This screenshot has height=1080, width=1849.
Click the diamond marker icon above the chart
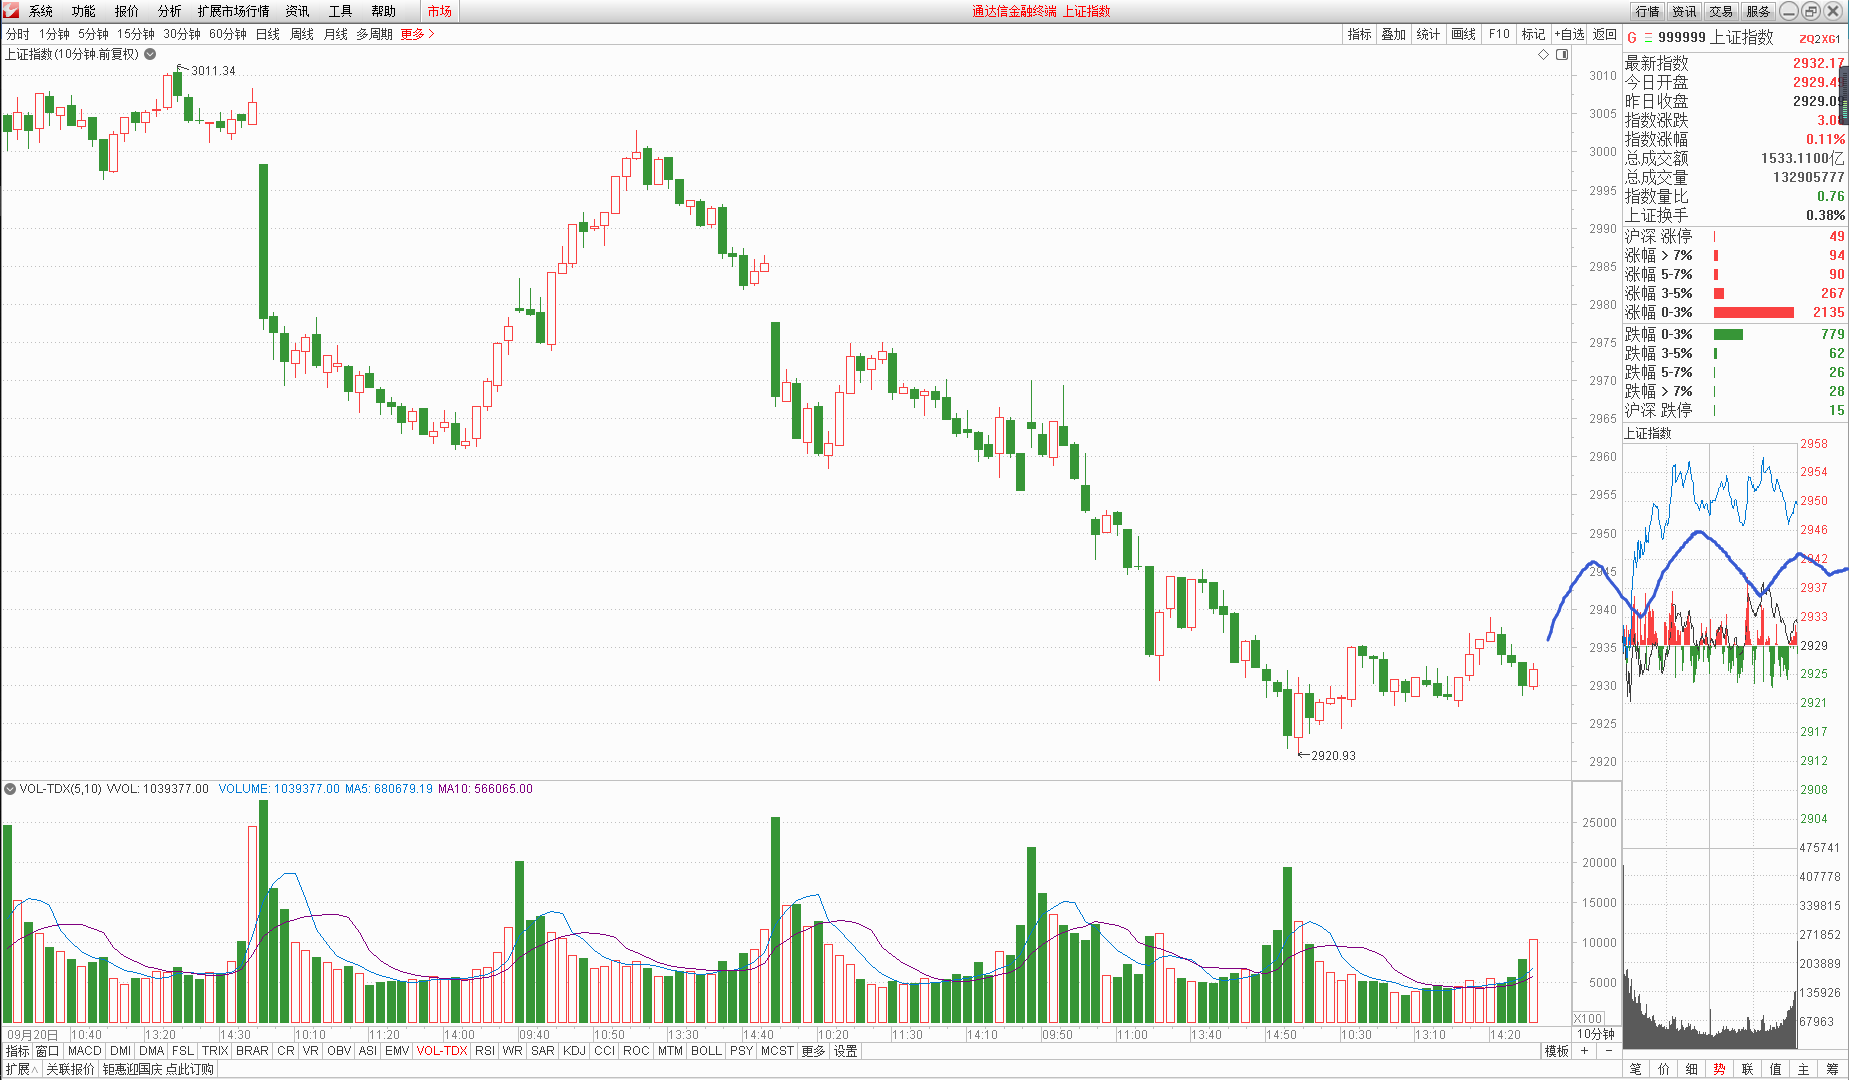point(1543,54)
